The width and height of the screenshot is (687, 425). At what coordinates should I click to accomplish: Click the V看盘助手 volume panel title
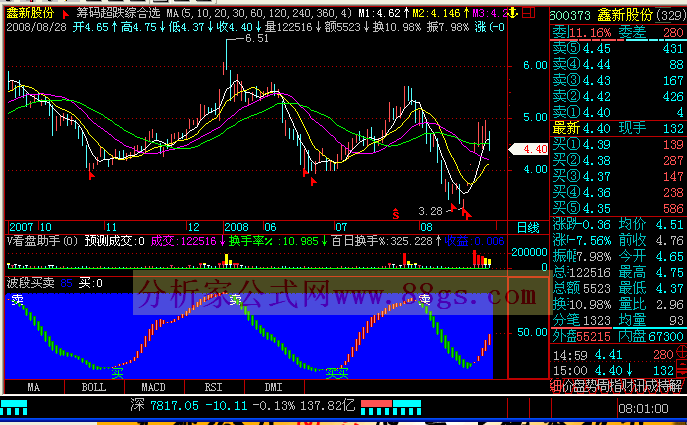(x=42, y=241)
